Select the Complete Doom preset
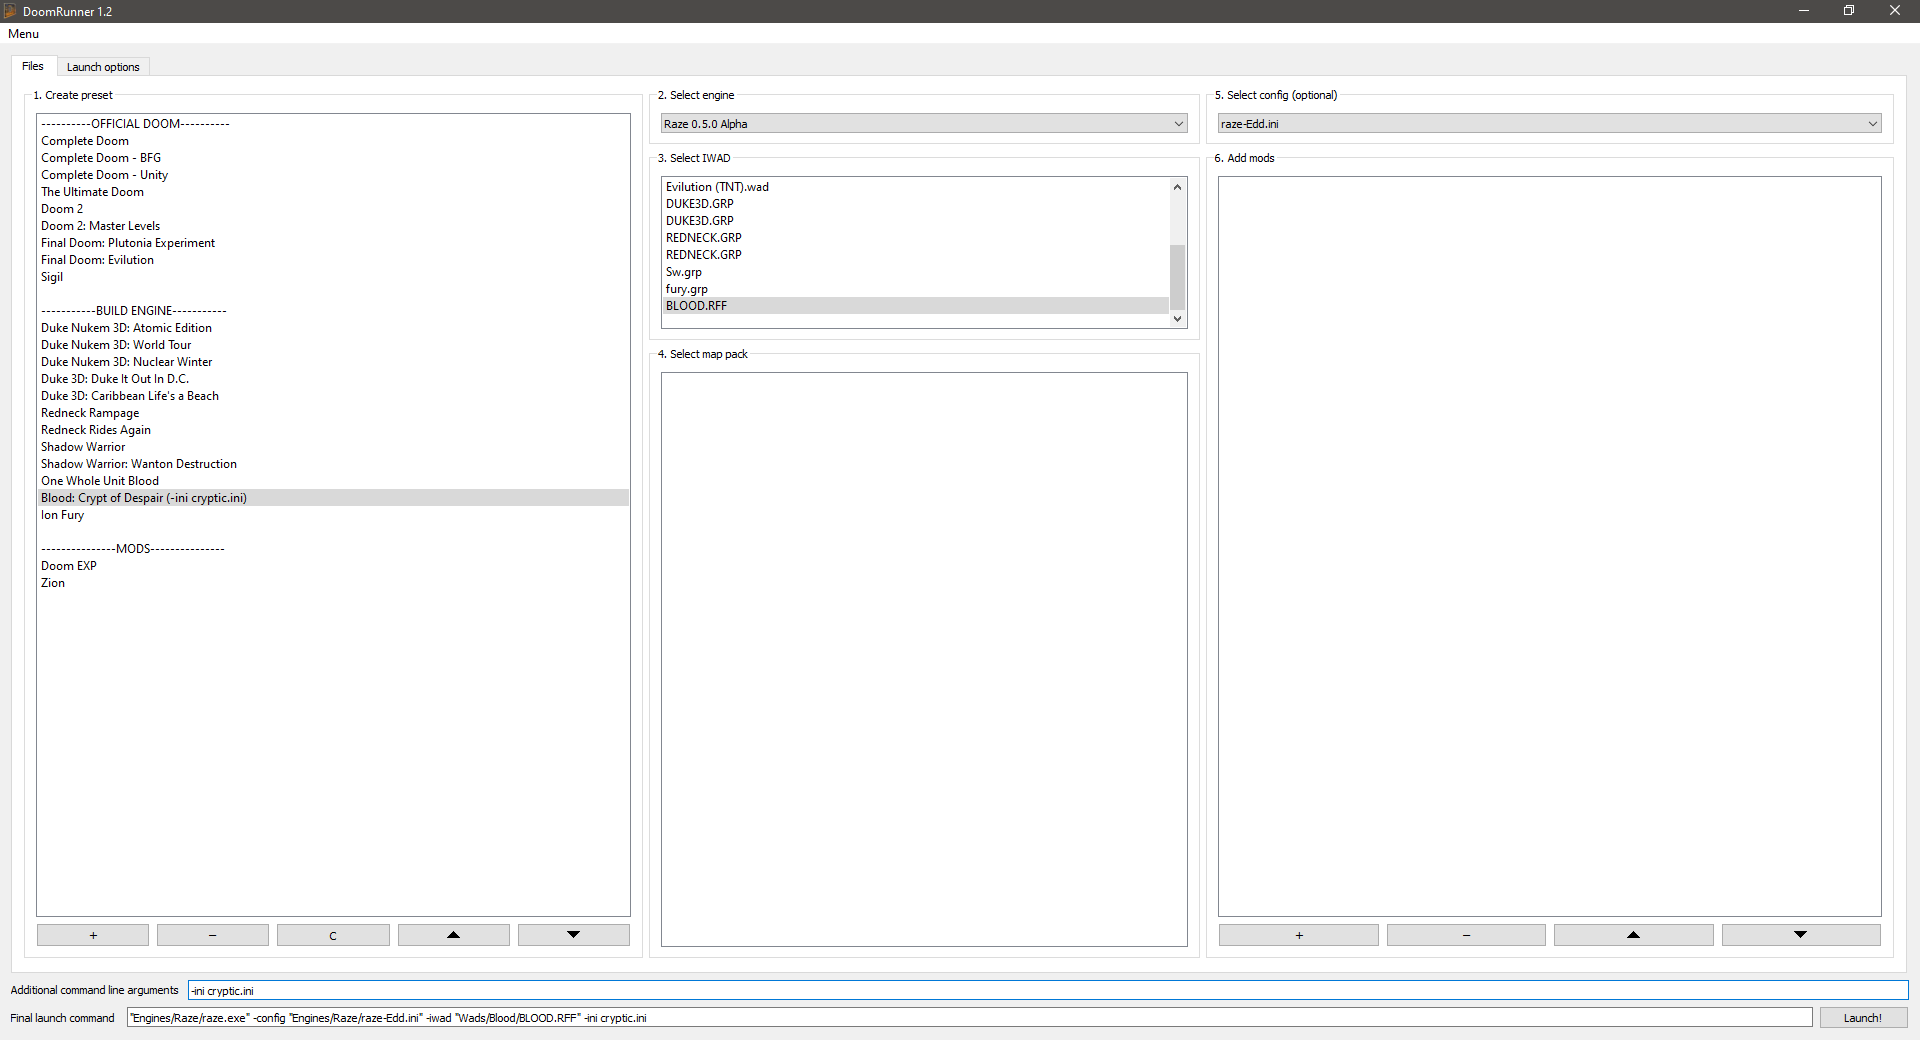 tap(333, 141)
